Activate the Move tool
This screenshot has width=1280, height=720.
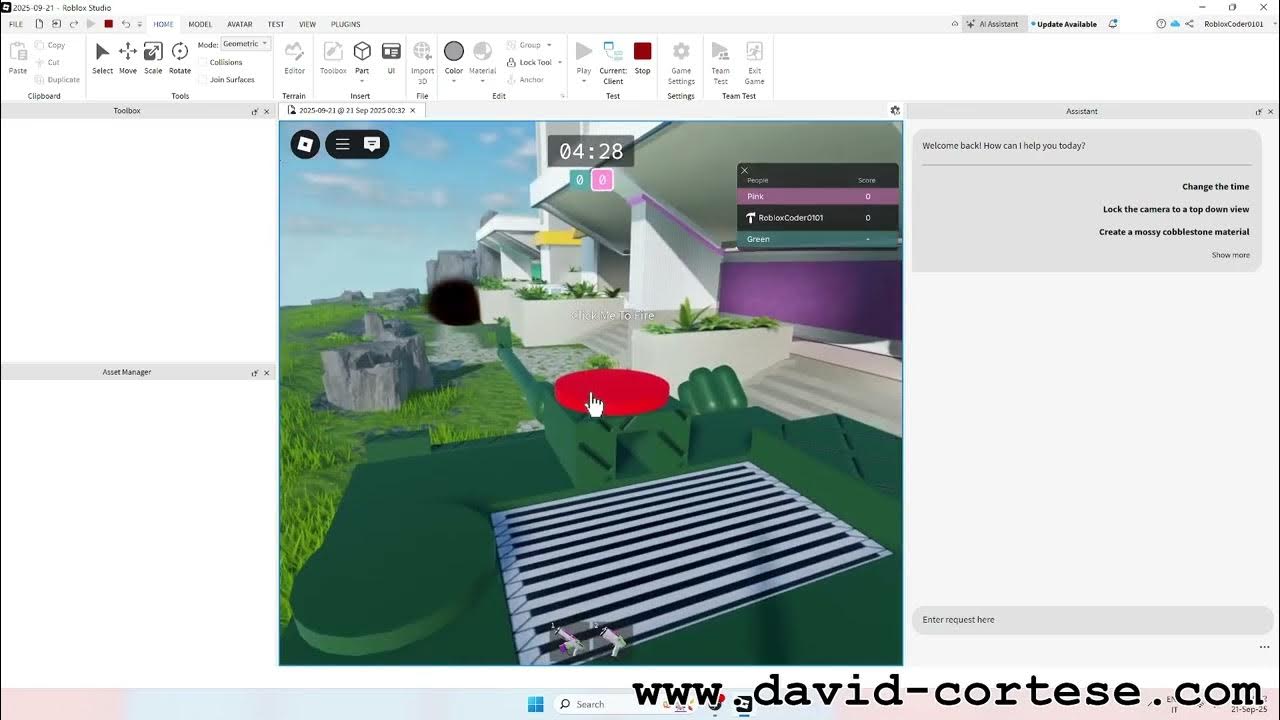pos(128,58)
